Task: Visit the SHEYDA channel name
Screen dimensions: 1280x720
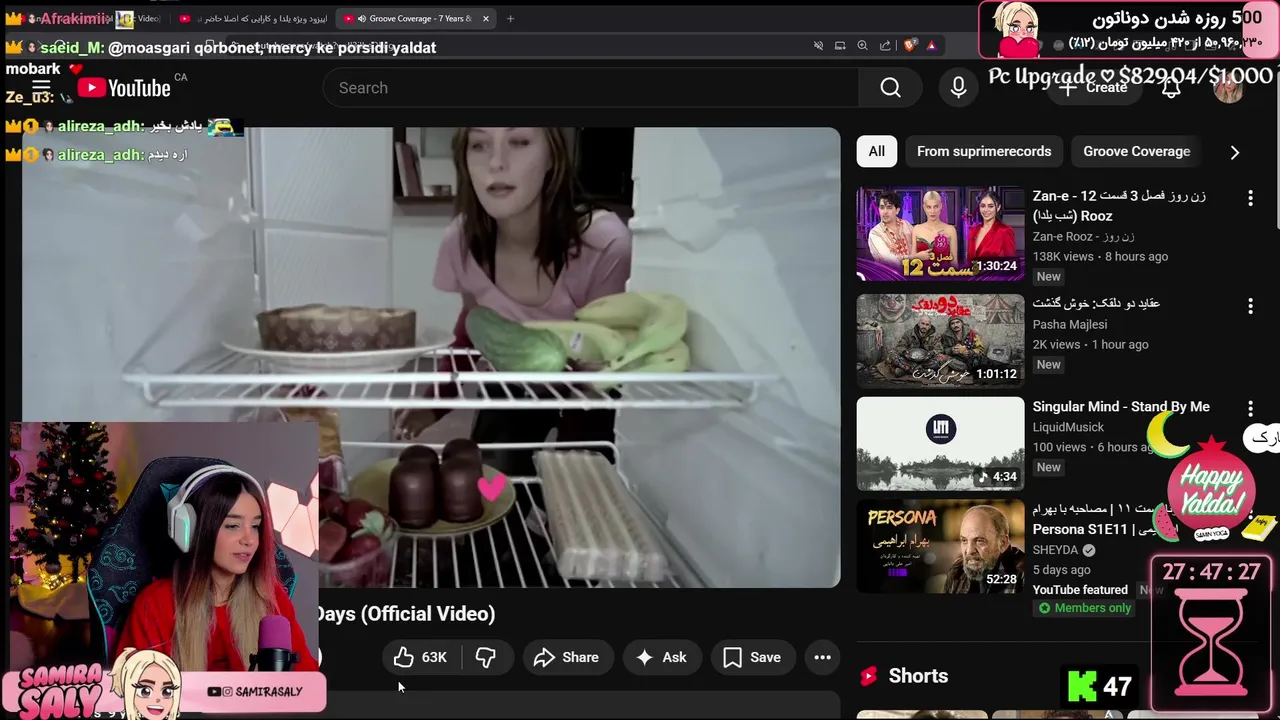Action: 1055,550
